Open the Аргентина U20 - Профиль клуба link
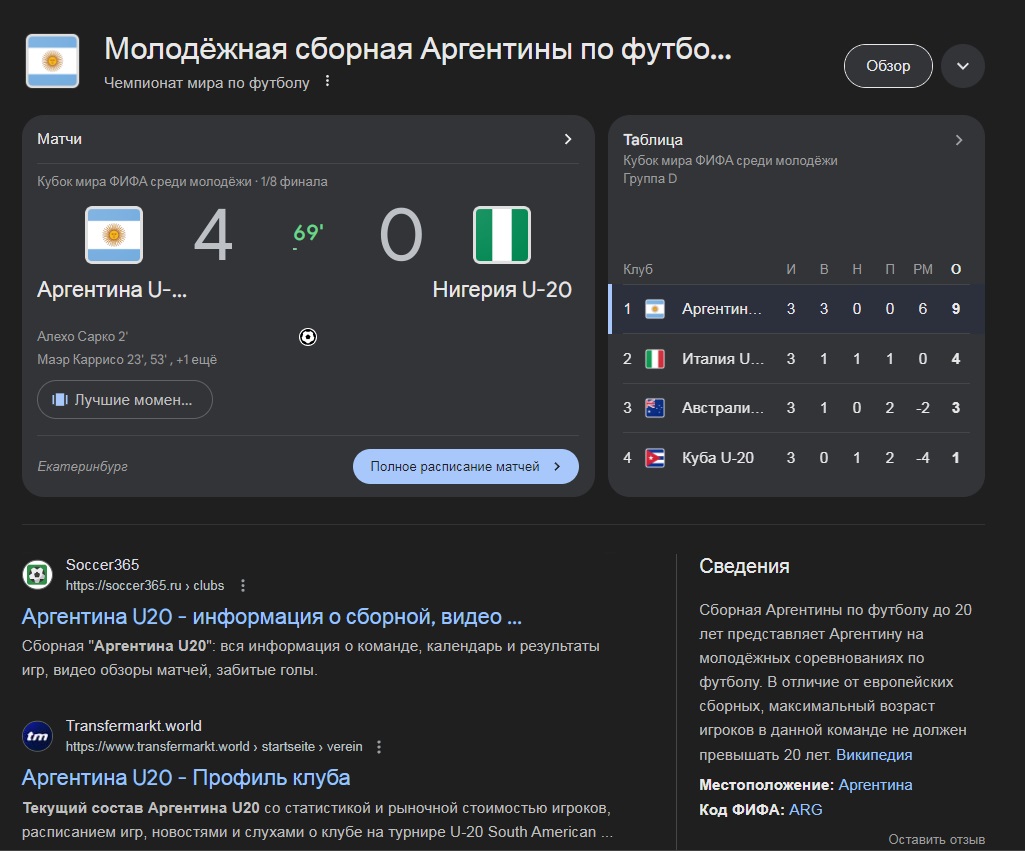Screen dimensions: 1025x851 [186, 778]
